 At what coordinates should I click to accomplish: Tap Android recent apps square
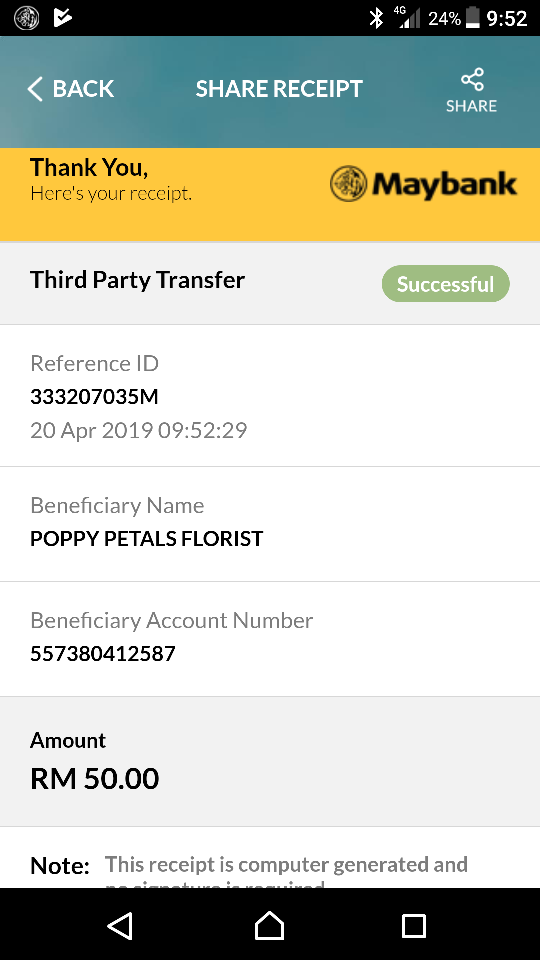pos(413,926)
